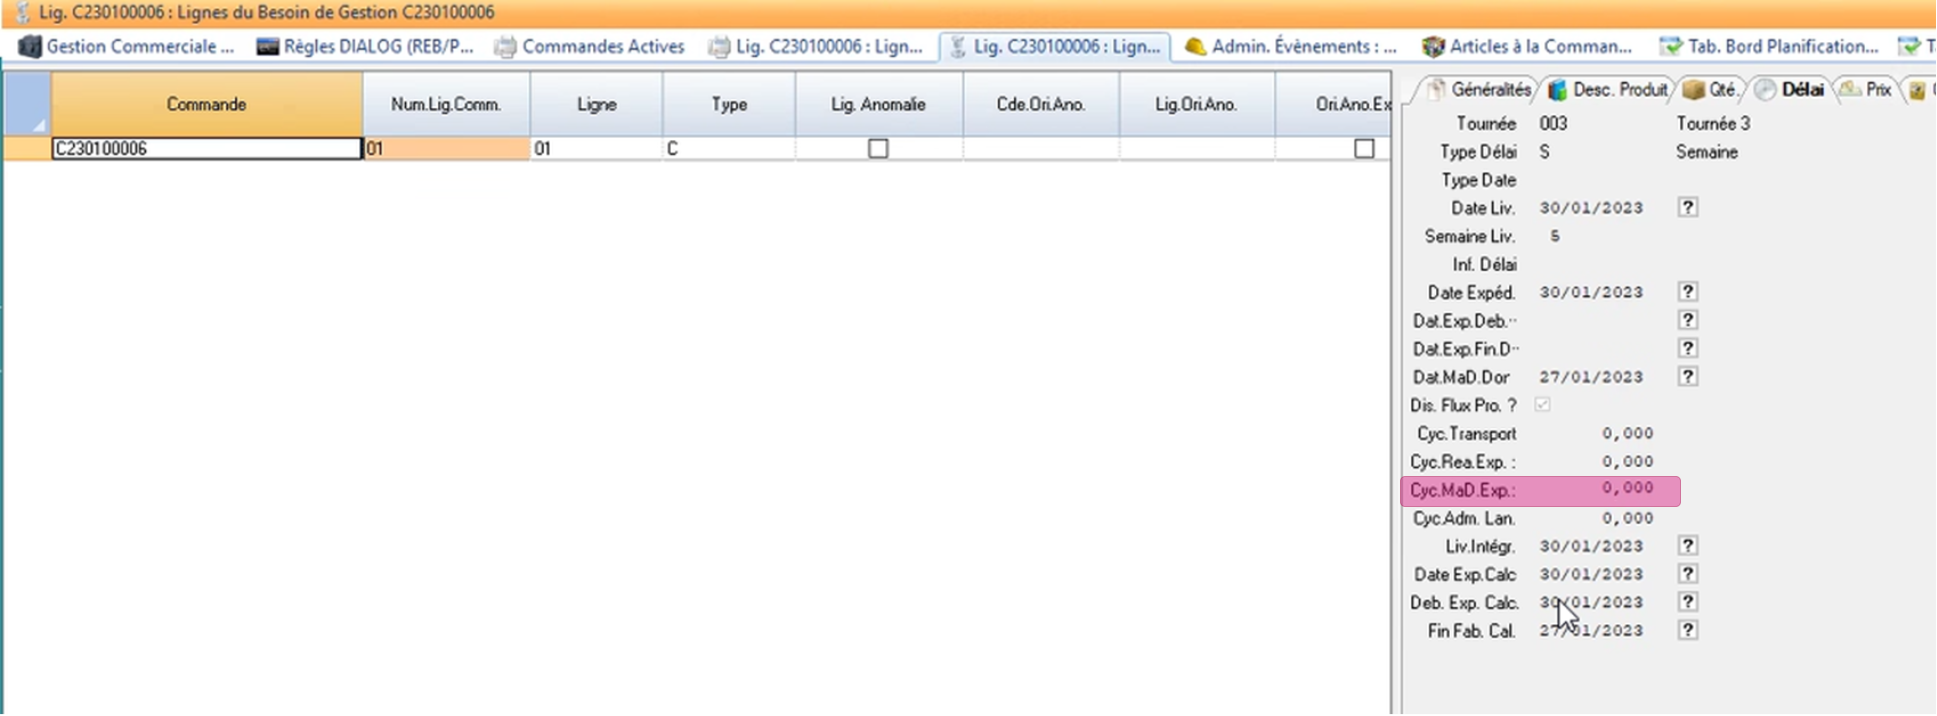Screen dimensions: 1937x716
Task: Toggle the Dis. Flux Pro. checkbox
Action: tap(1542, 405)
